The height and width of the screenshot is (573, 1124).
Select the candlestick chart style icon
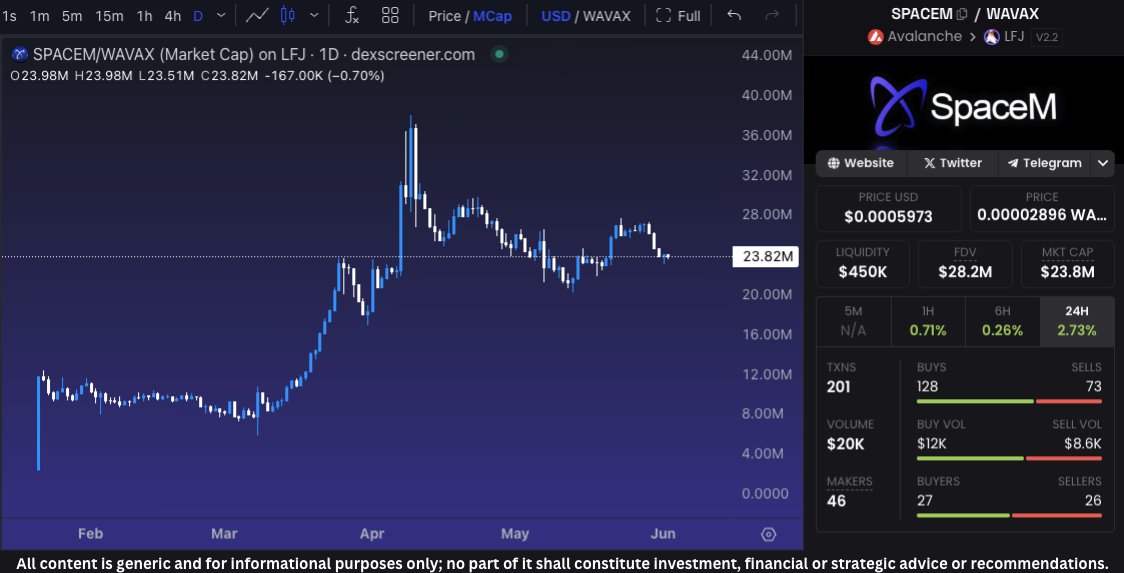pyautogui.click(x=287, y=15)
